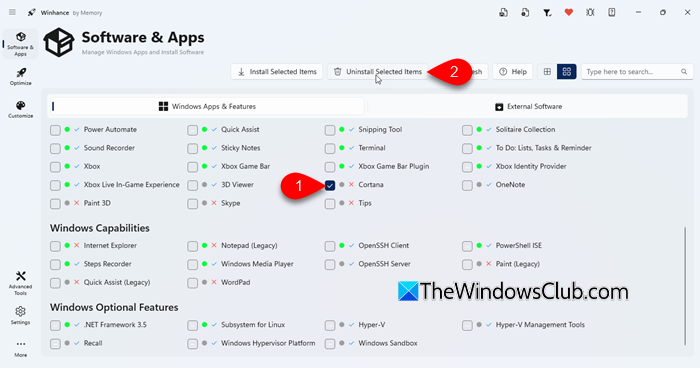Tick the Windows Media Player checkbox
Screen dimensions: 700x369
(x=192, y=265)
